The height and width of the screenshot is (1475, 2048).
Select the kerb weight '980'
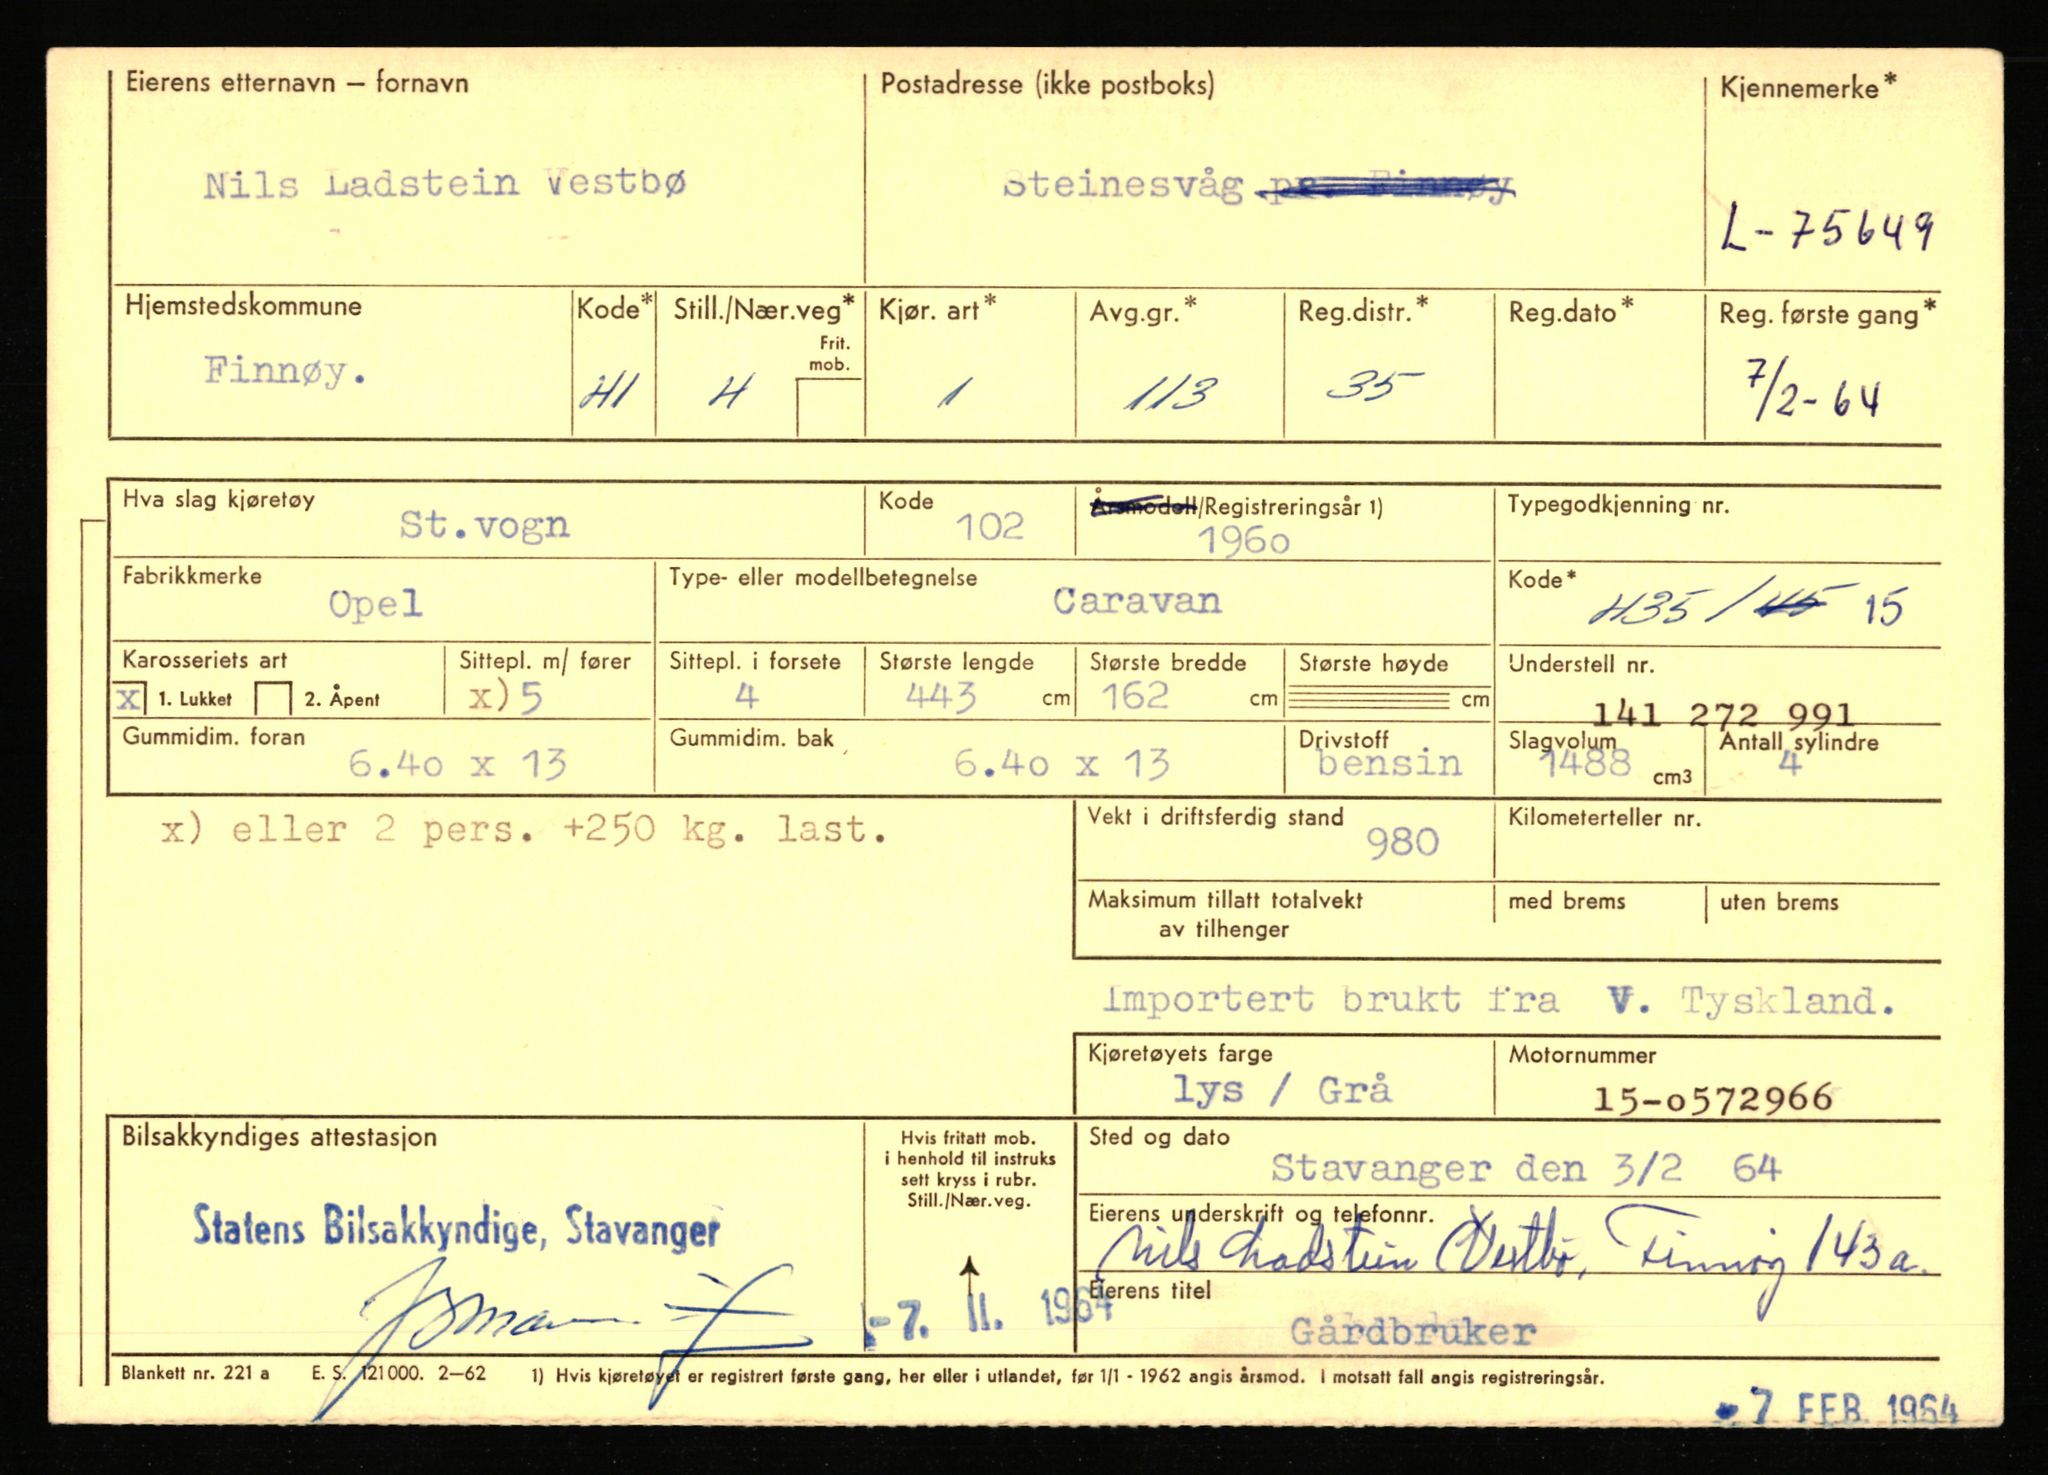click(1403, 843)
